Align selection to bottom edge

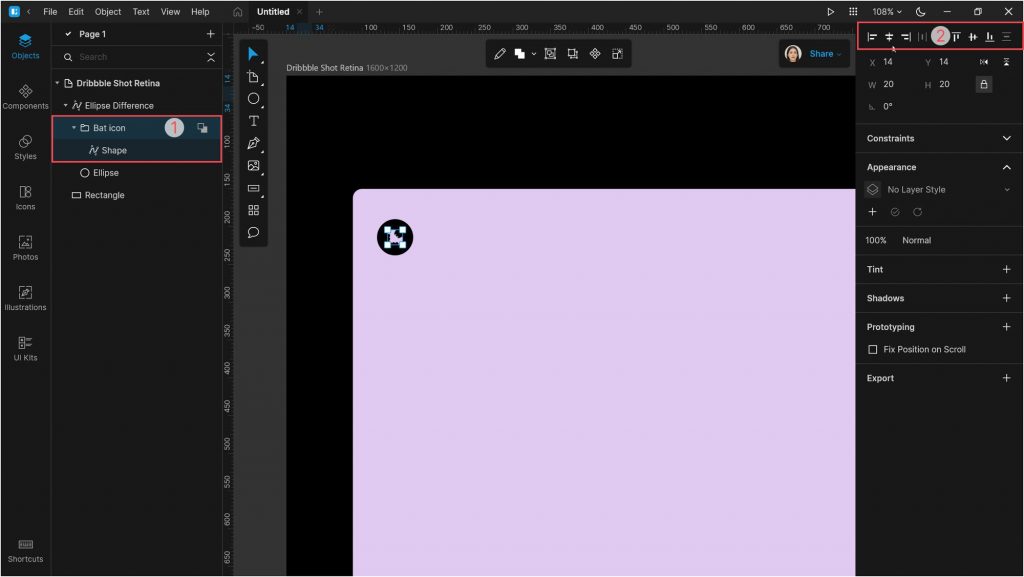(990, 37)
